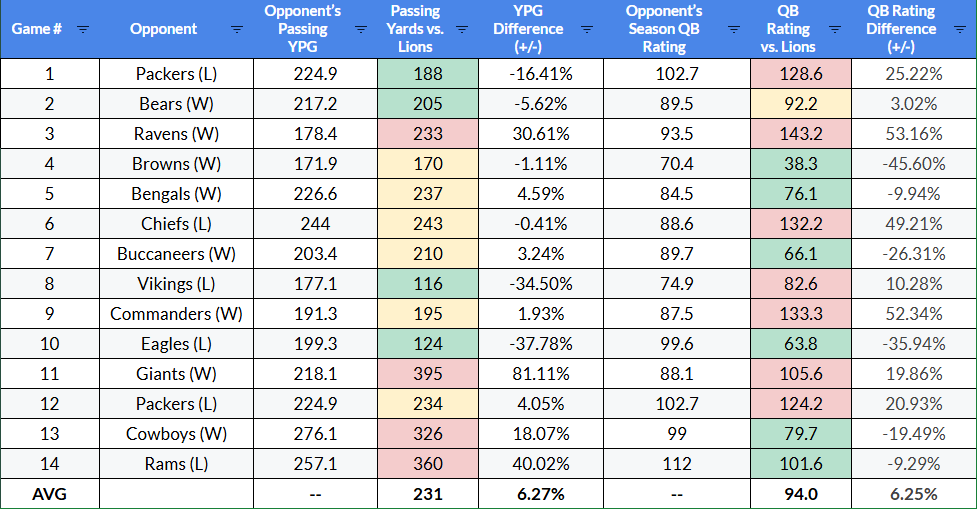977x509 pixels.
Task: Click the YPG Difference (+/-) filter icon
Action: [x=587, y=29]
